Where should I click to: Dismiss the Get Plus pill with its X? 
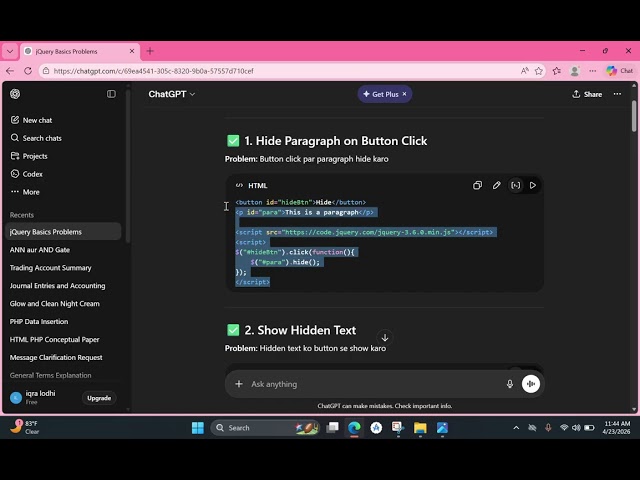click(404, 94)
